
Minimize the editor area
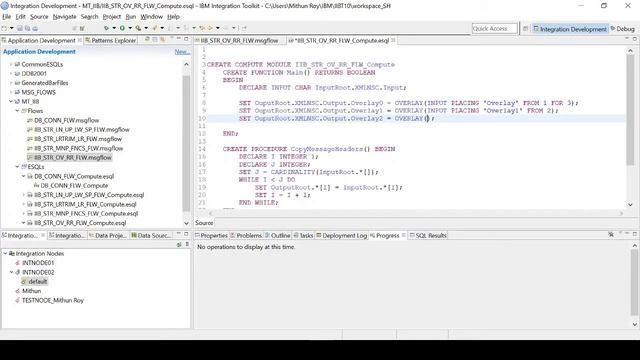tap(627, 39)
